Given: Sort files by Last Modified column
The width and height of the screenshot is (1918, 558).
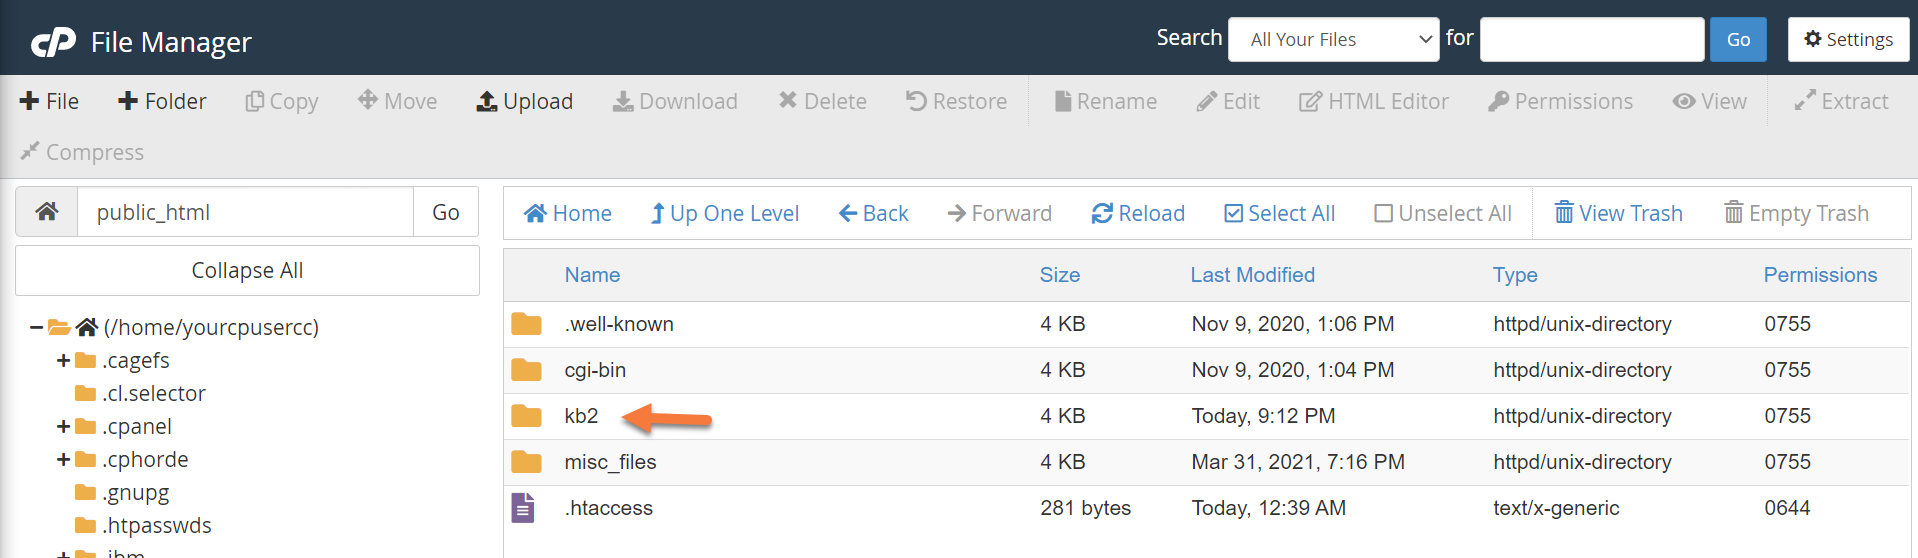Looking at the screenshot, I should 1252,275.
